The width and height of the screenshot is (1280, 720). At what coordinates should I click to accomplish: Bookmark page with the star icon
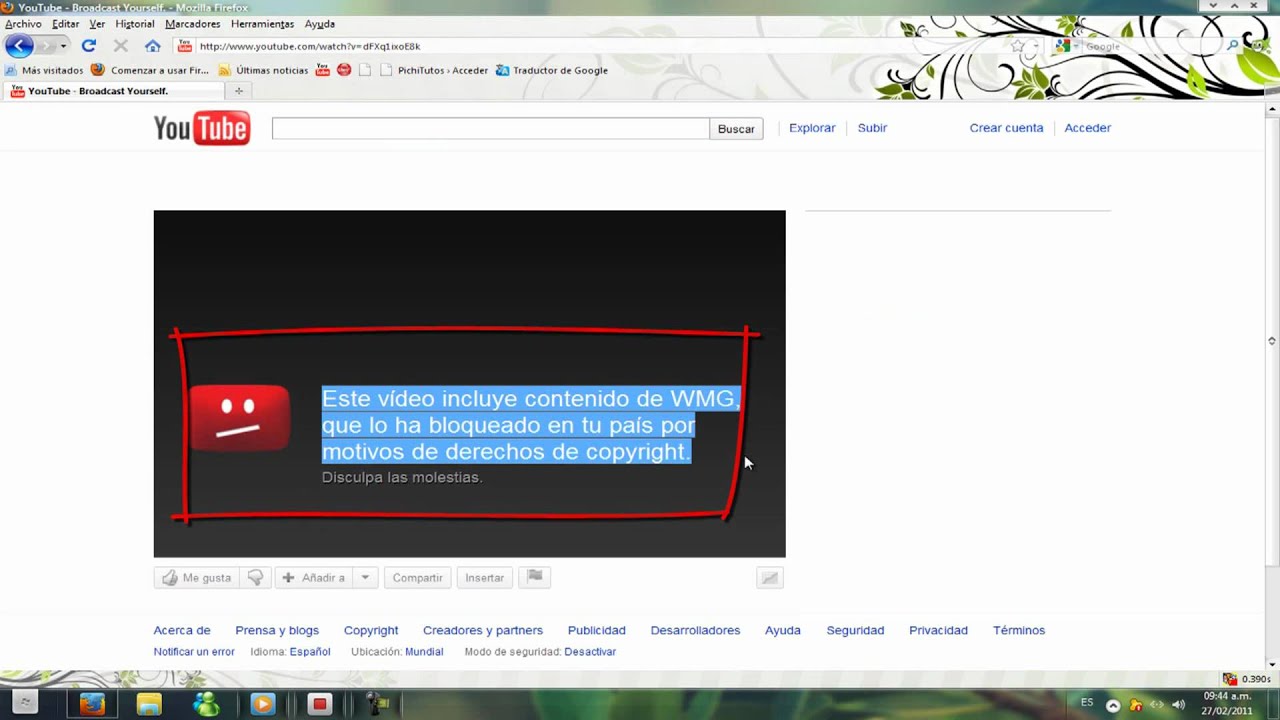(x=1018, y=46)
